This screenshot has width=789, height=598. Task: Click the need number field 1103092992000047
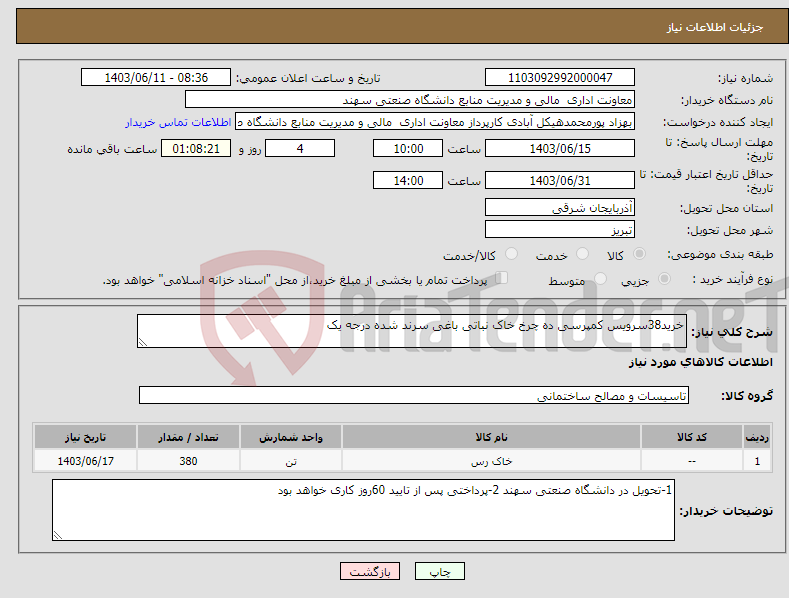[560, 78]
